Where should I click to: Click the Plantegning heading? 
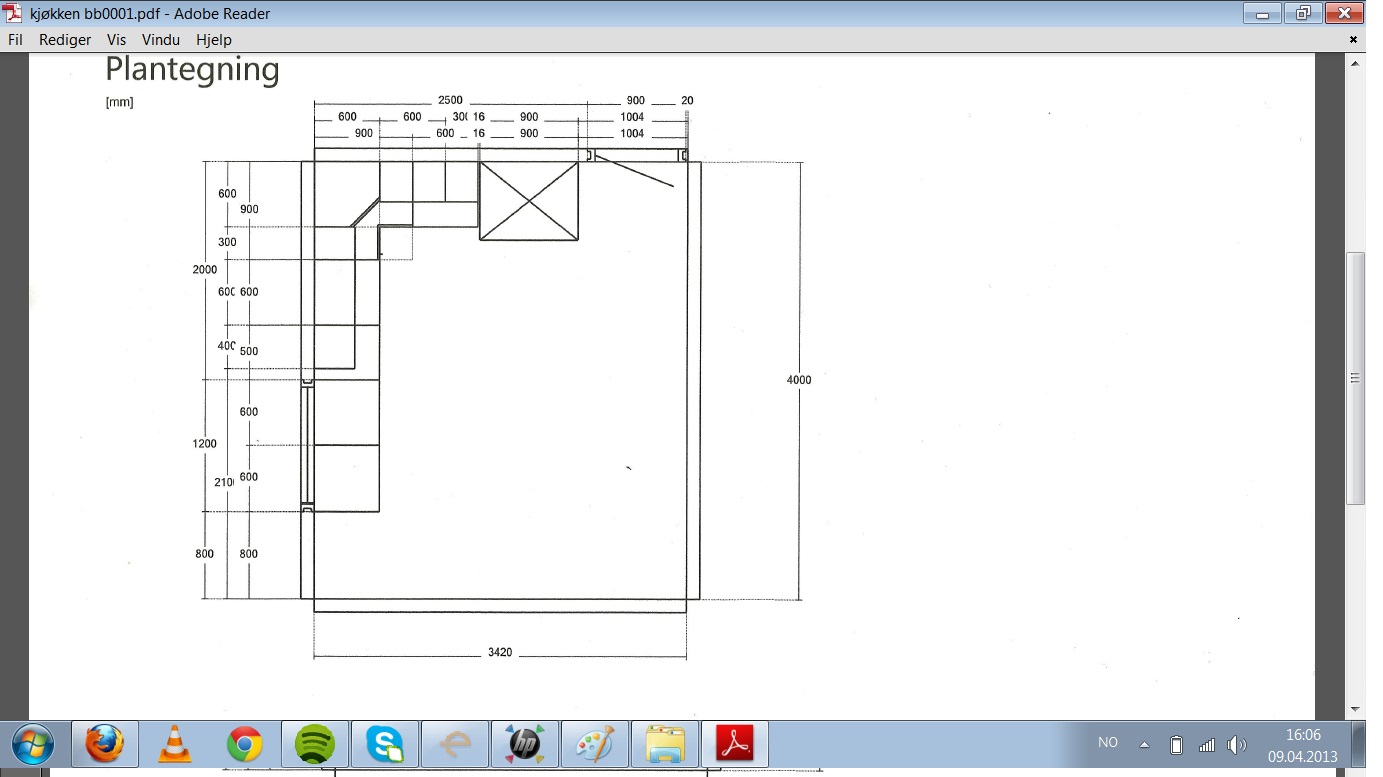[192, 70]
